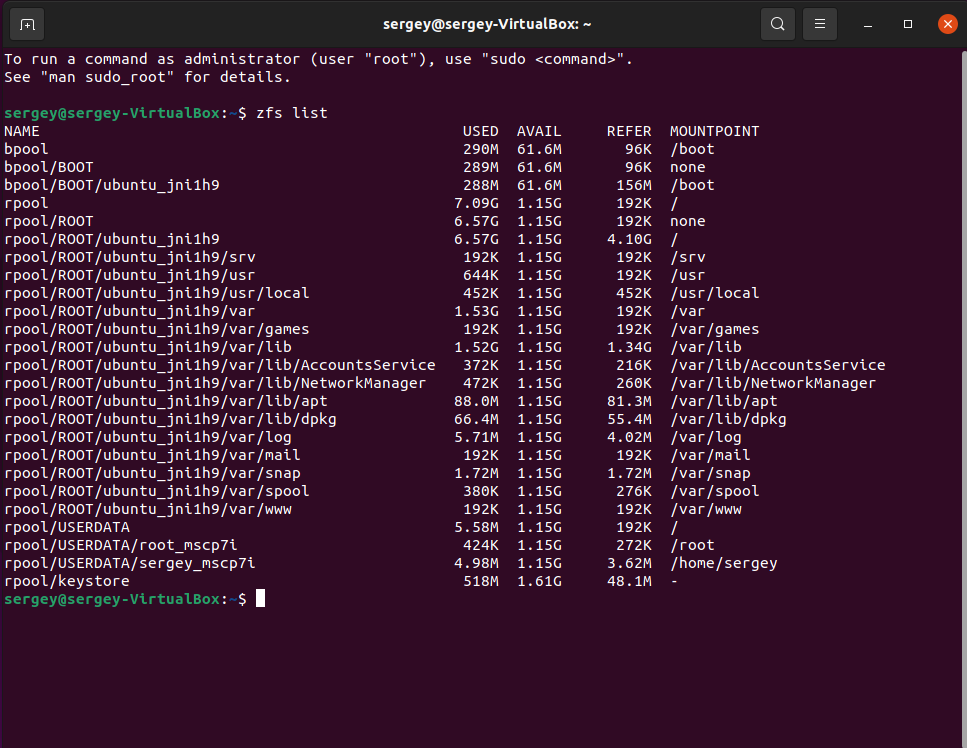
Task: Click the last shell prompt with the cursor
Action: coord(134,599)
